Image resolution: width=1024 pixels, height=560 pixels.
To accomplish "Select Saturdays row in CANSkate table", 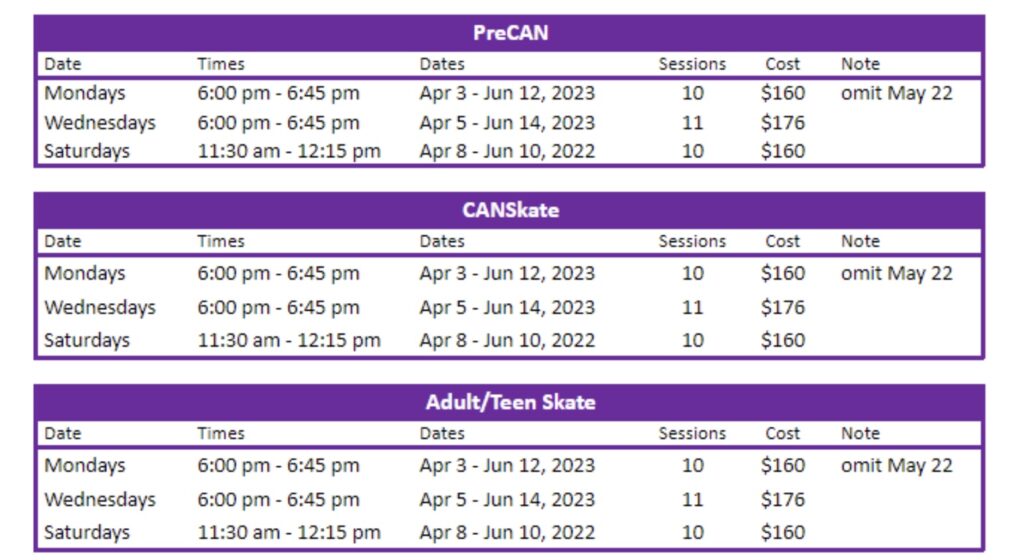I will [510, 340].
